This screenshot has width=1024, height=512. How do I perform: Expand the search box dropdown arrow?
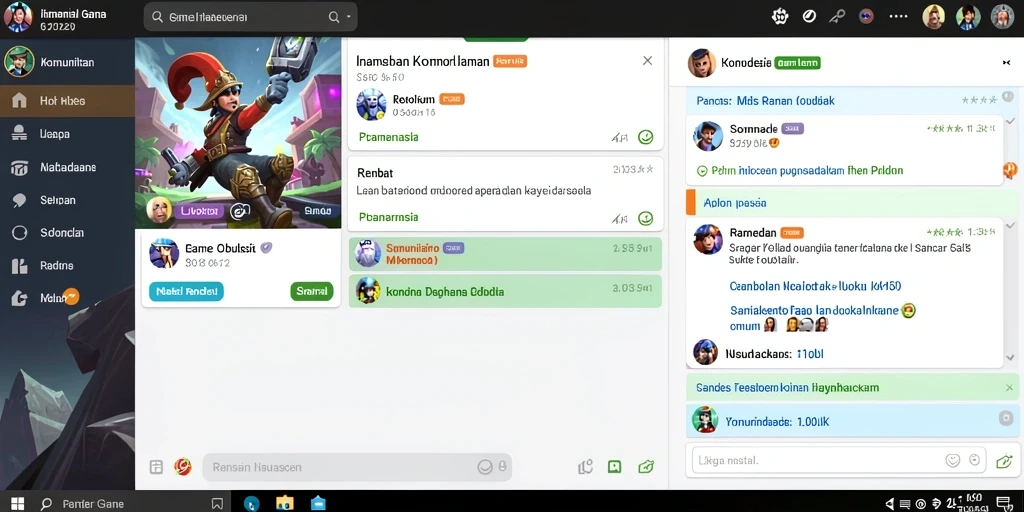349,18
